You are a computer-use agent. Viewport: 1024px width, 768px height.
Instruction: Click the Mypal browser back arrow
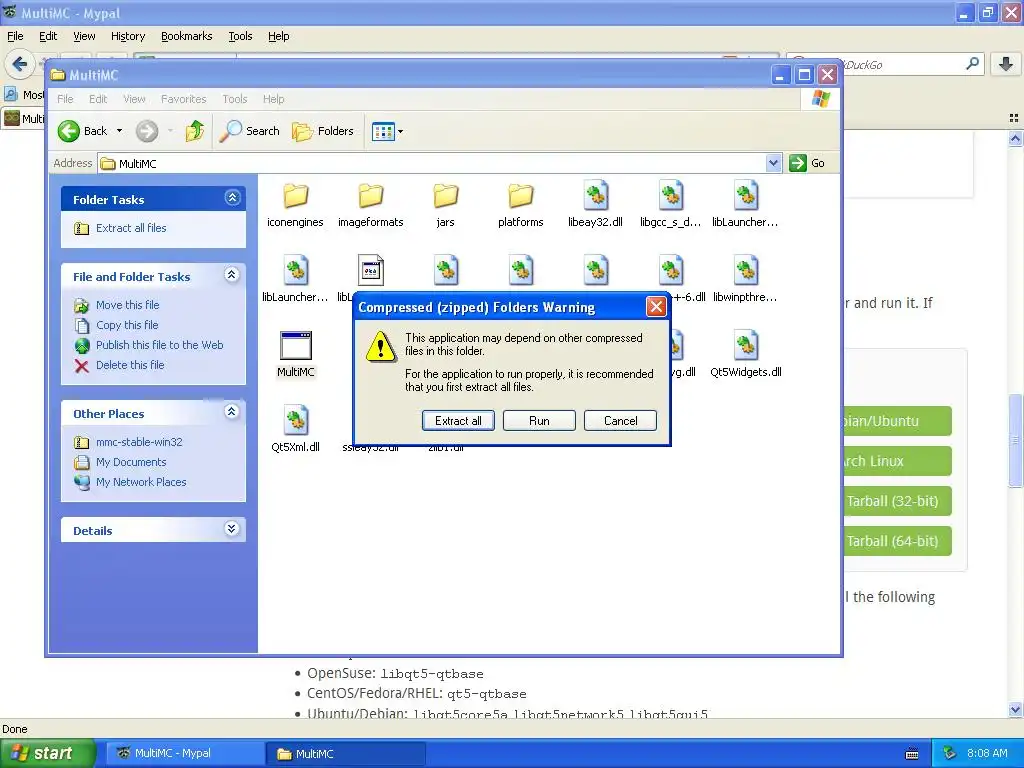point(19,64)
